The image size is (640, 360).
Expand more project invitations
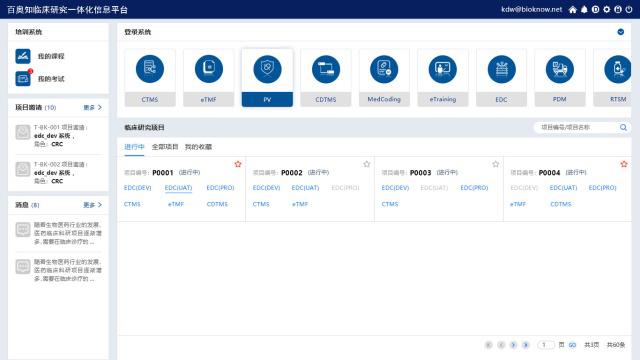coord(93,107)
